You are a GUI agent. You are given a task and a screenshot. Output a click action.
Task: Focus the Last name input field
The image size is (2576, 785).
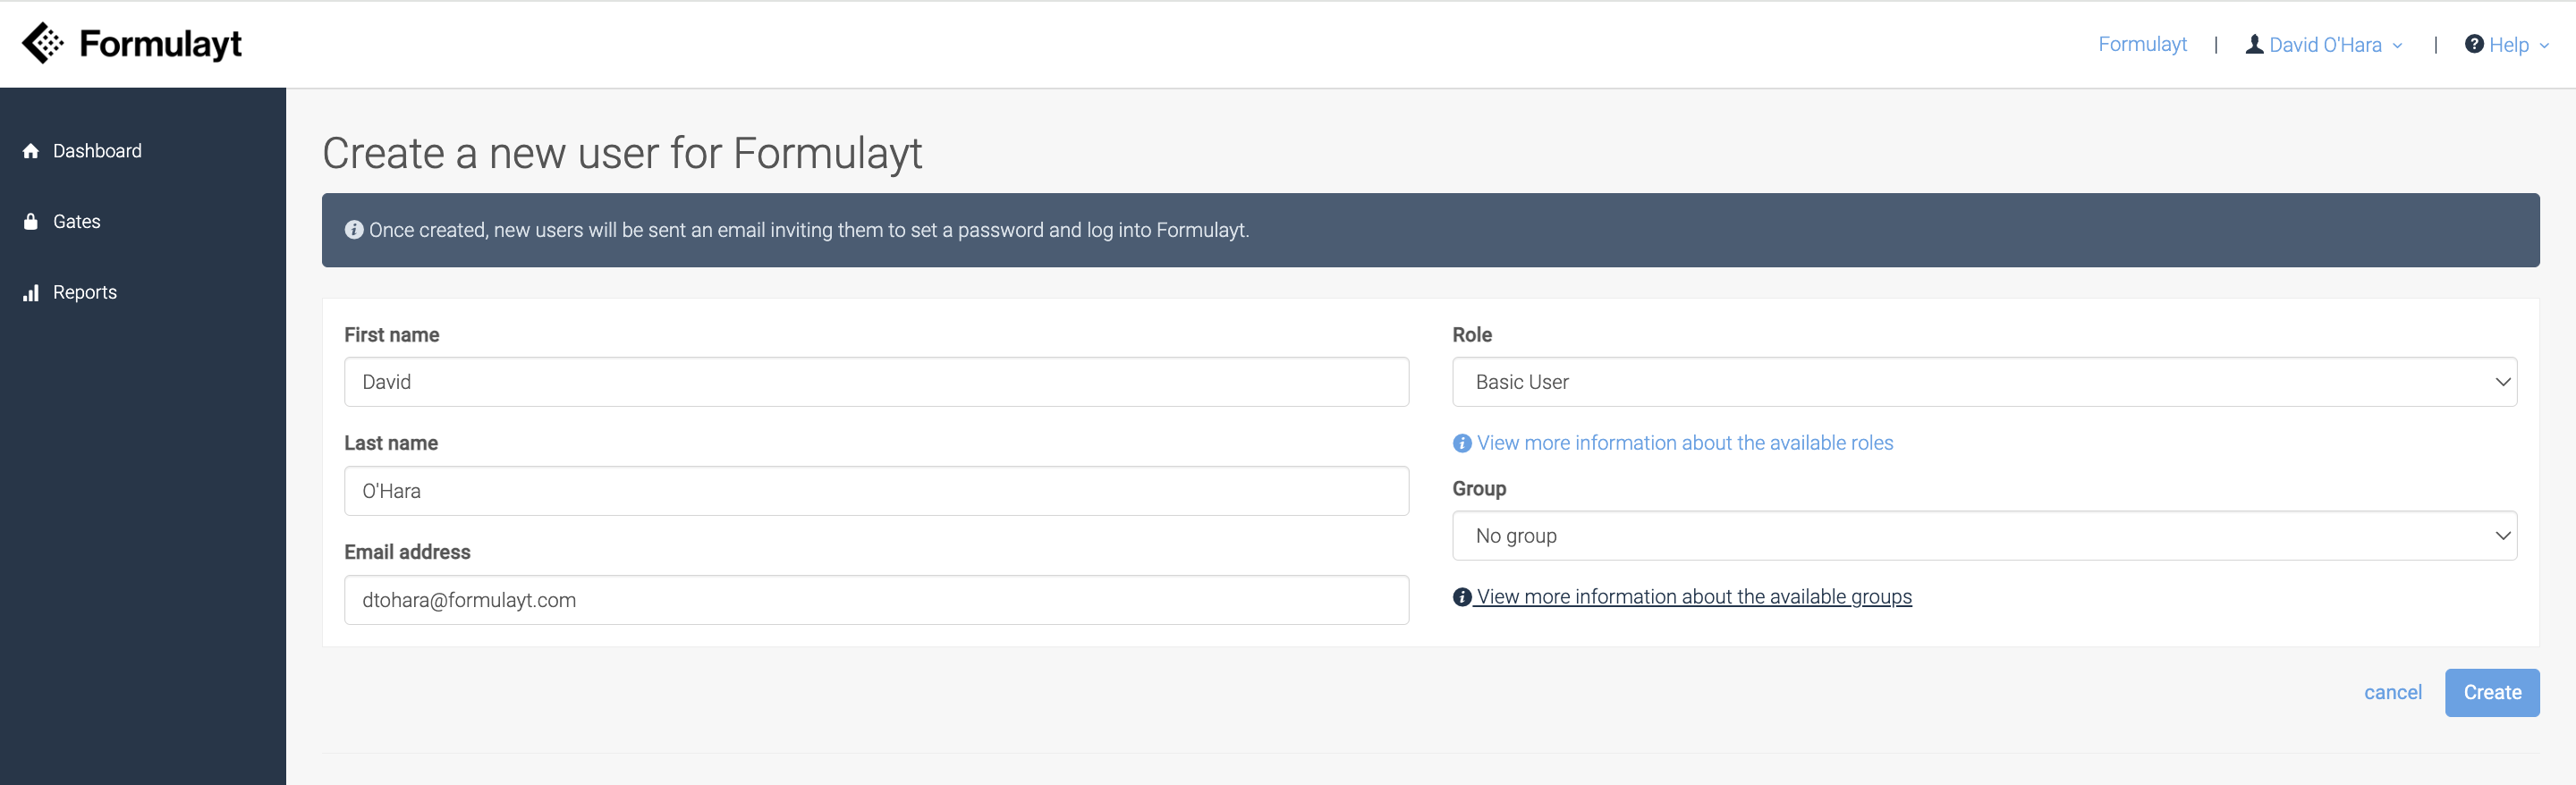(x=876, y=491)
